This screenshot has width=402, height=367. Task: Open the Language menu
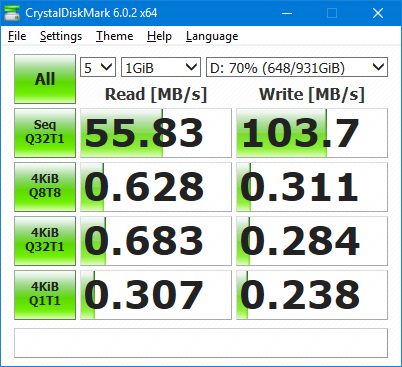[212, 36]
